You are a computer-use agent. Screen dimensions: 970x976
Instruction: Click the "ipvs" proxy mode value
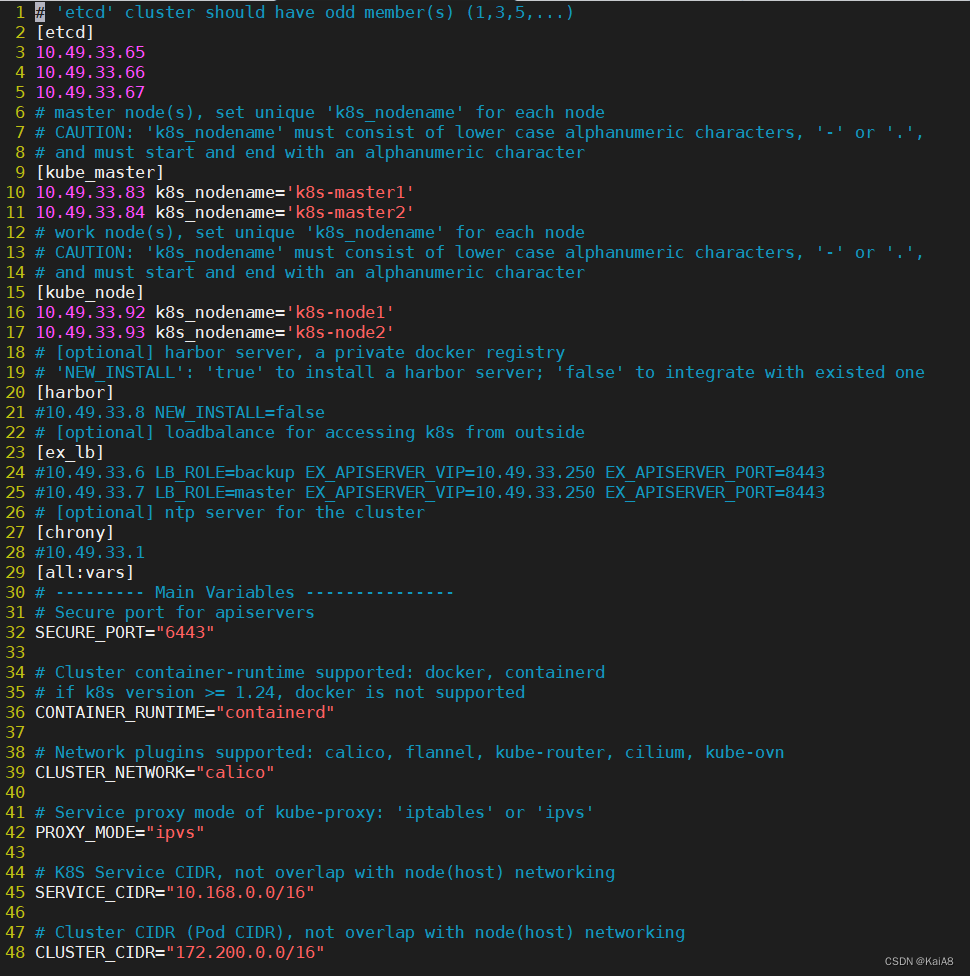pyautogui.click(x=175, y=832)
